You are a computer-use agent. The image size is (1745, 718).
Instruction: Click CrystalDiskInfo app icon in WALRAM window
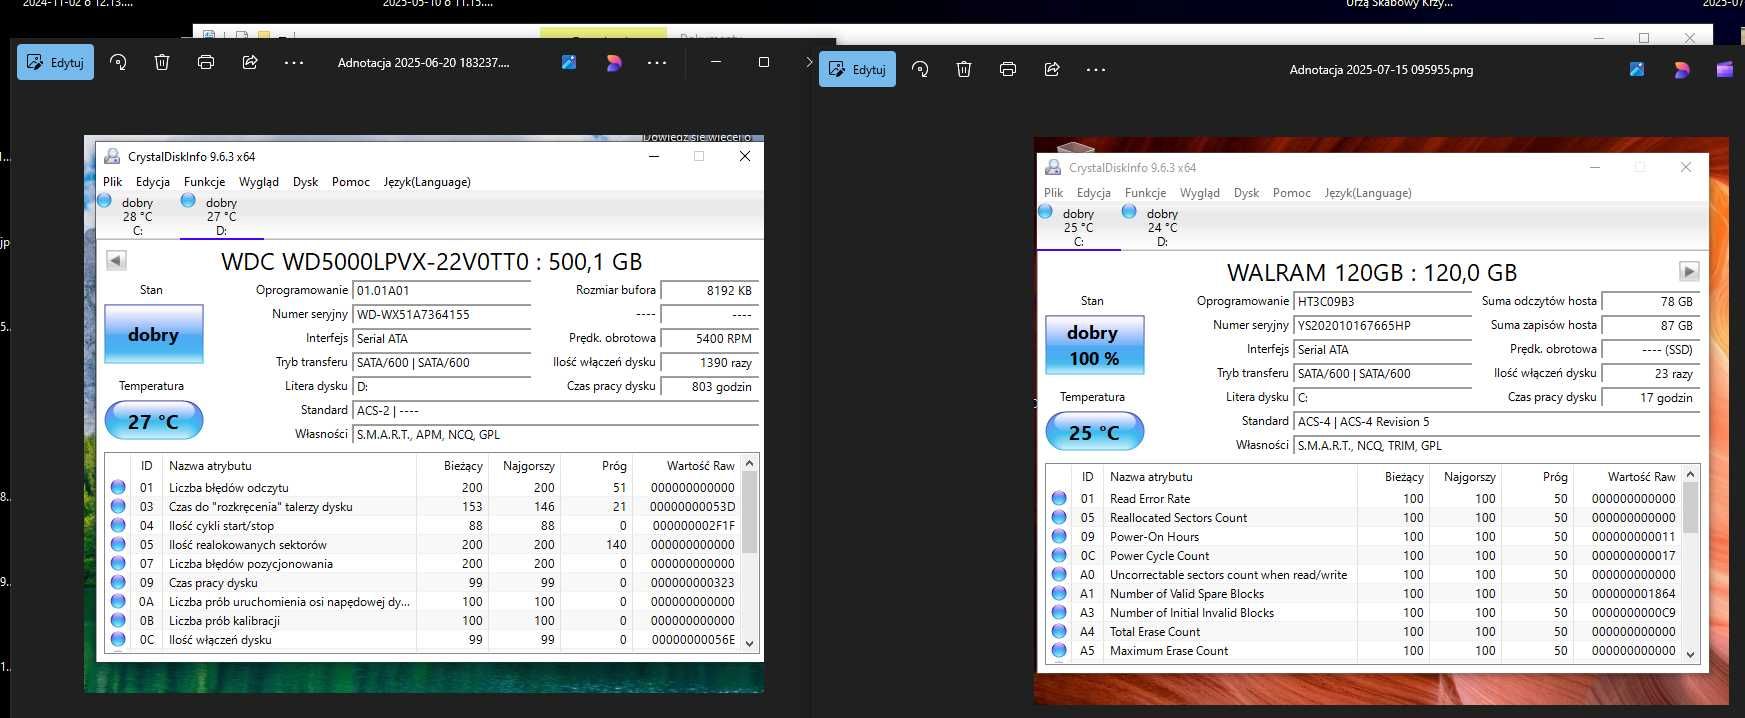tap(1053, 167)
